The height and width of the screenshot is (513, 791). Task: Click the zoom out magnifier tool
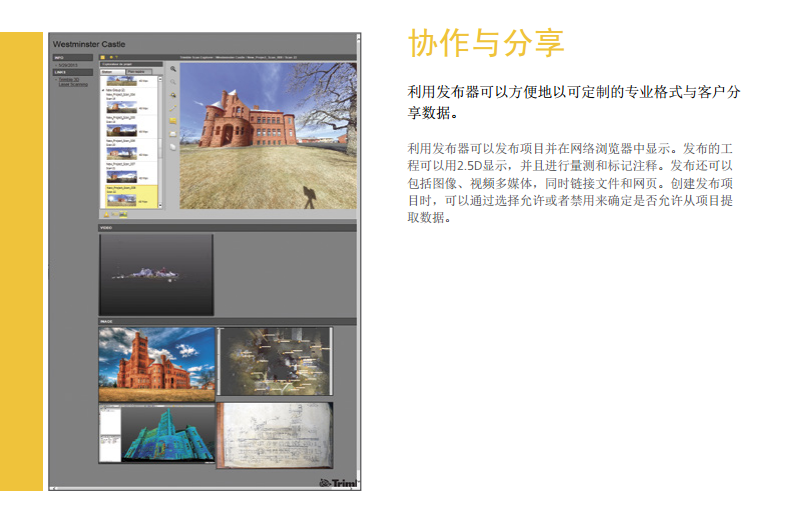click(172, 82)
